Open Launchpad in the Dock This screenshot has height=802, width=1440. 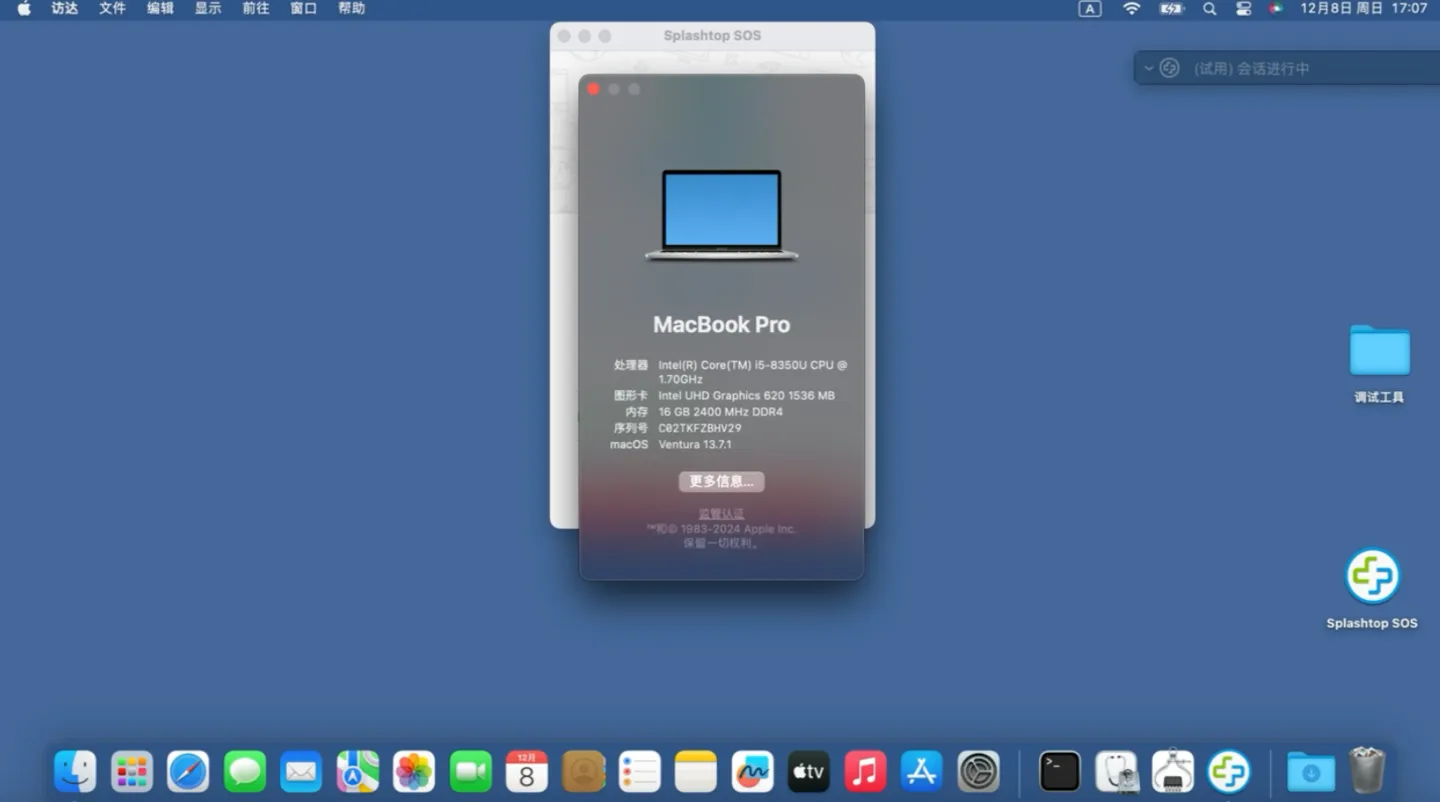coord(132,772)
